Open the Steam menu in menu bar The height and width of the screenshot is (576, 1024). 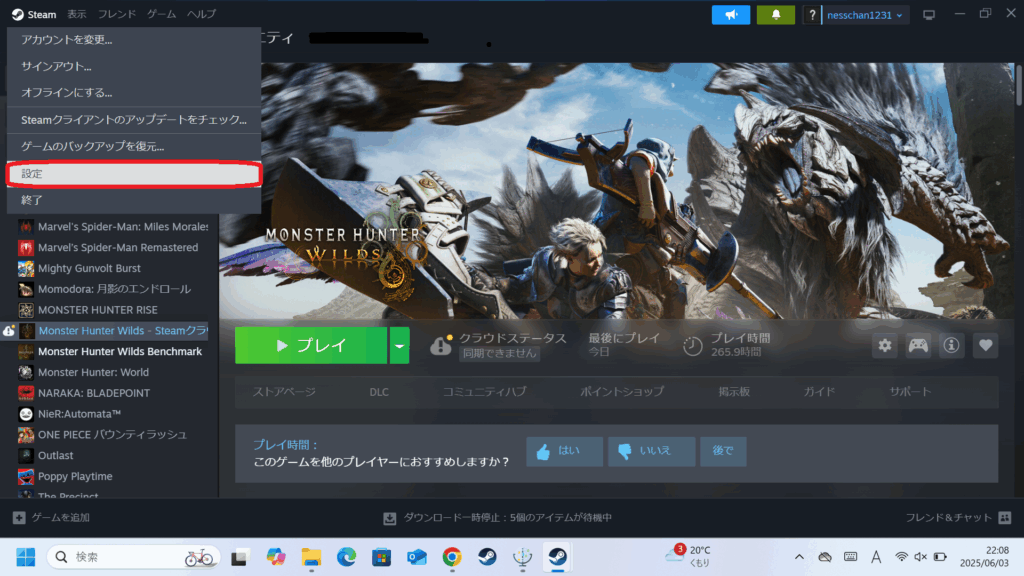(x=35, y=14)
